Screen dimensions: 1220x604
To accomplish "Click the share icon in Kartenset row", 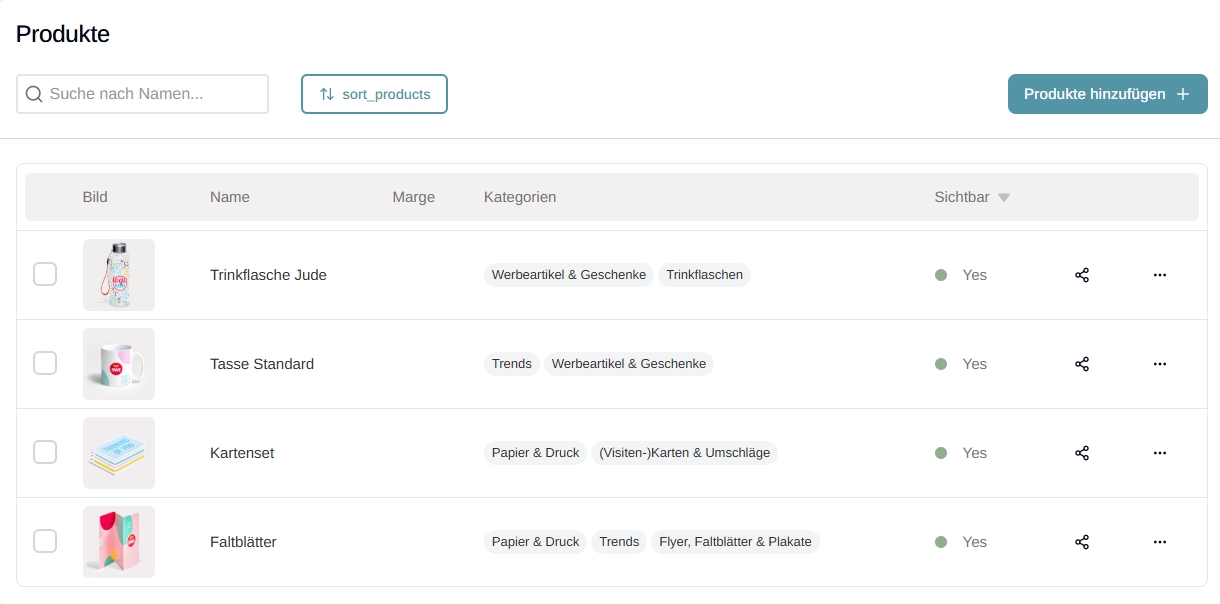I will coord(1081,453).
